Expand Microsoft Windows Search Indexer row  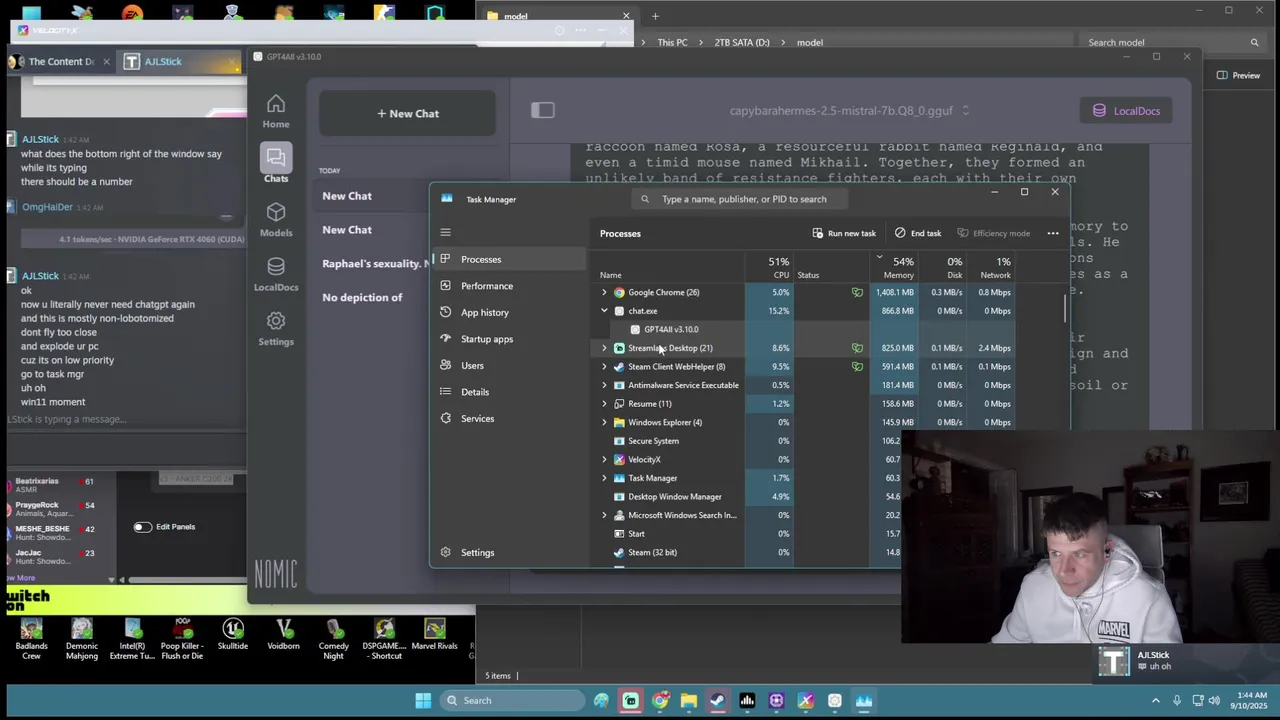604,515
